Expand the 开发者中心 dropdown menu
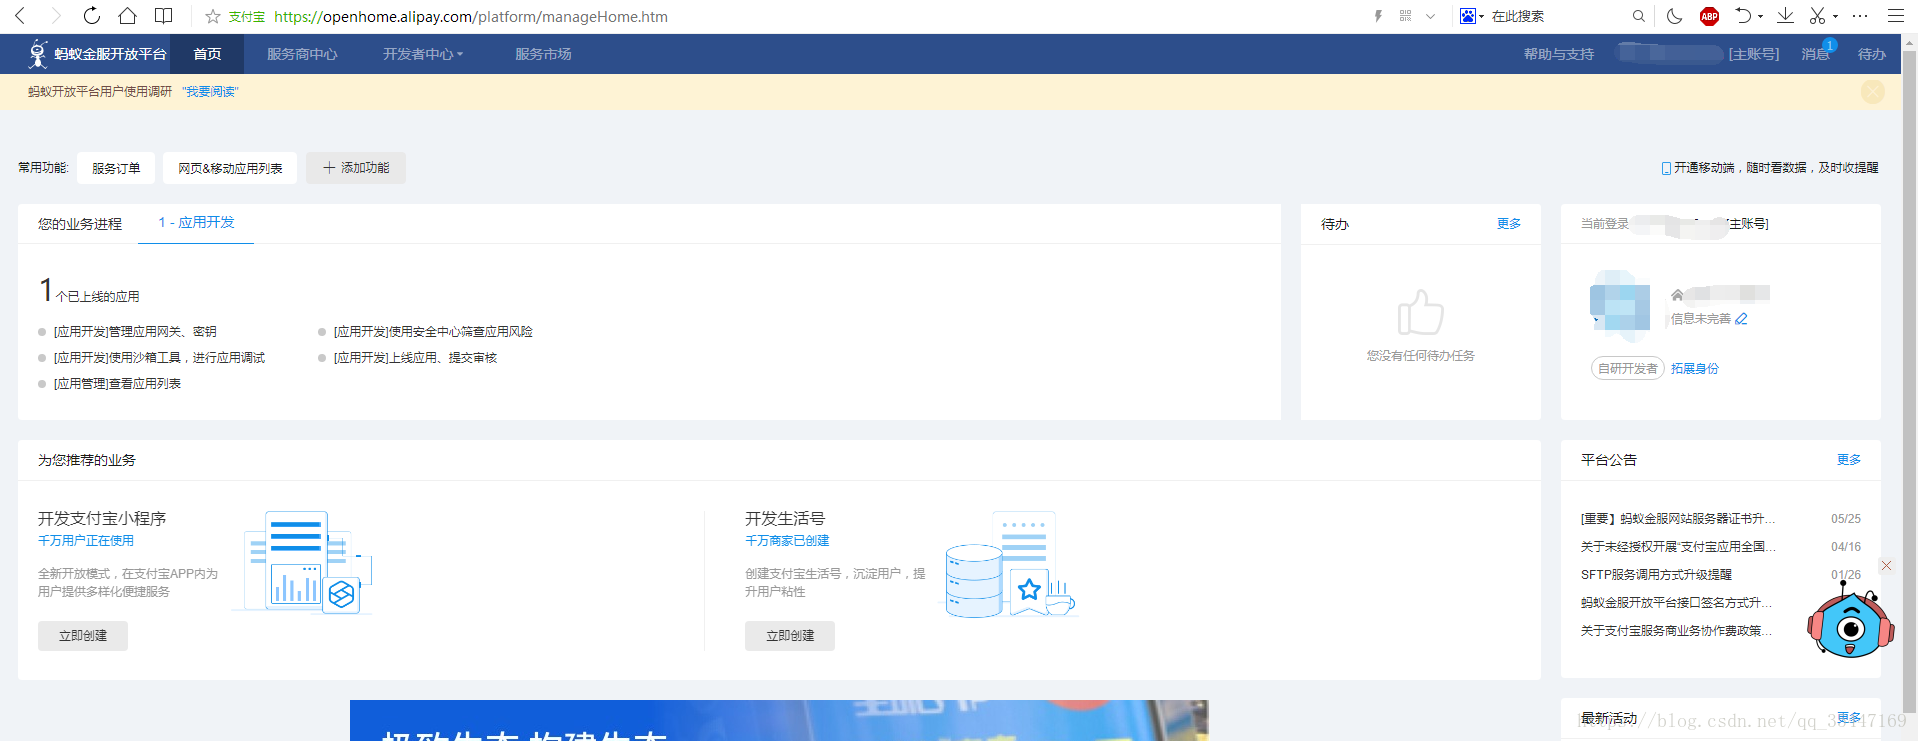1918x741 pixels. pyautogui.click(x=423, y=54)
